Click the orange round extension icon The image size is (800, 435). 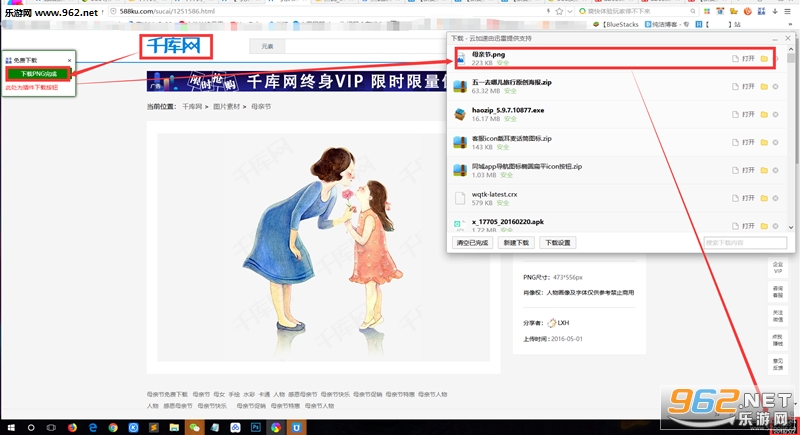point(747,11)
